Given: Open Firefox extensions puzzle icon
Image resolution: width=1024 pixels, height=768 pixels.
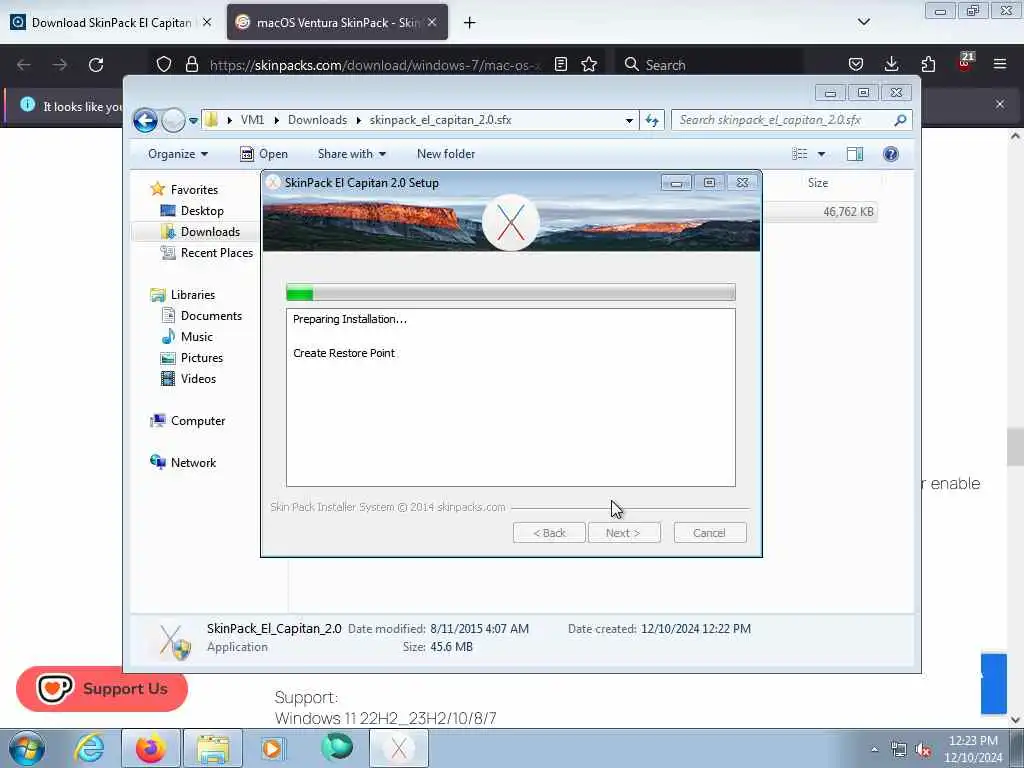Looking at the screenshot, I should 928,65.
